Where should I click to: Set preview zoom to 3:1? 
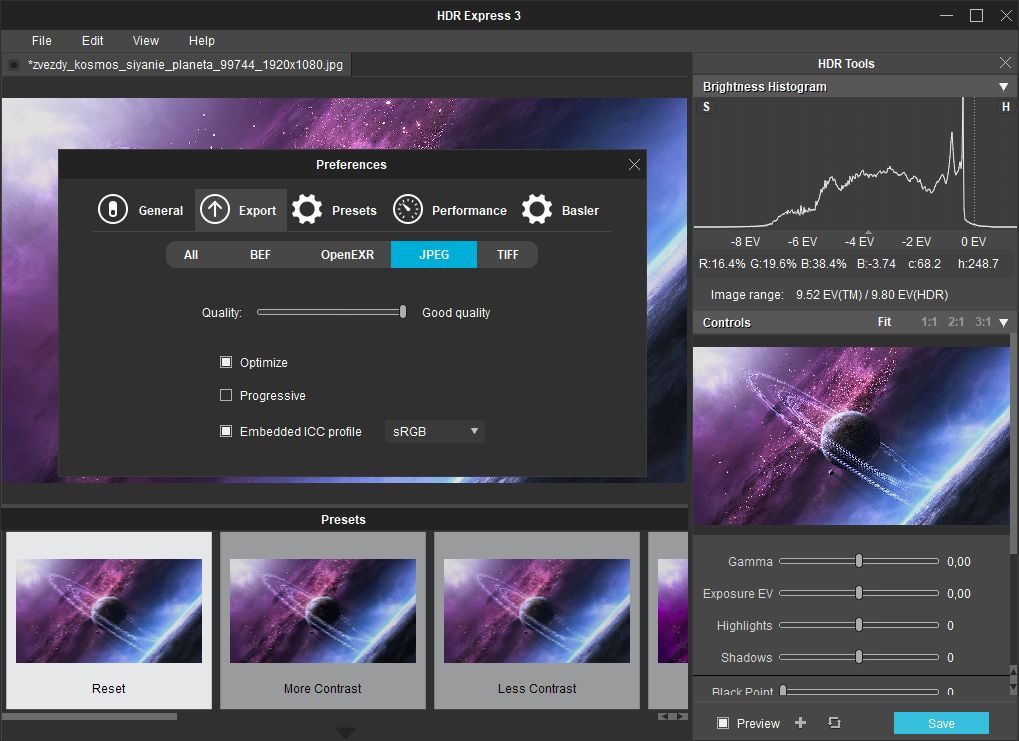click(x=983, y=322)
